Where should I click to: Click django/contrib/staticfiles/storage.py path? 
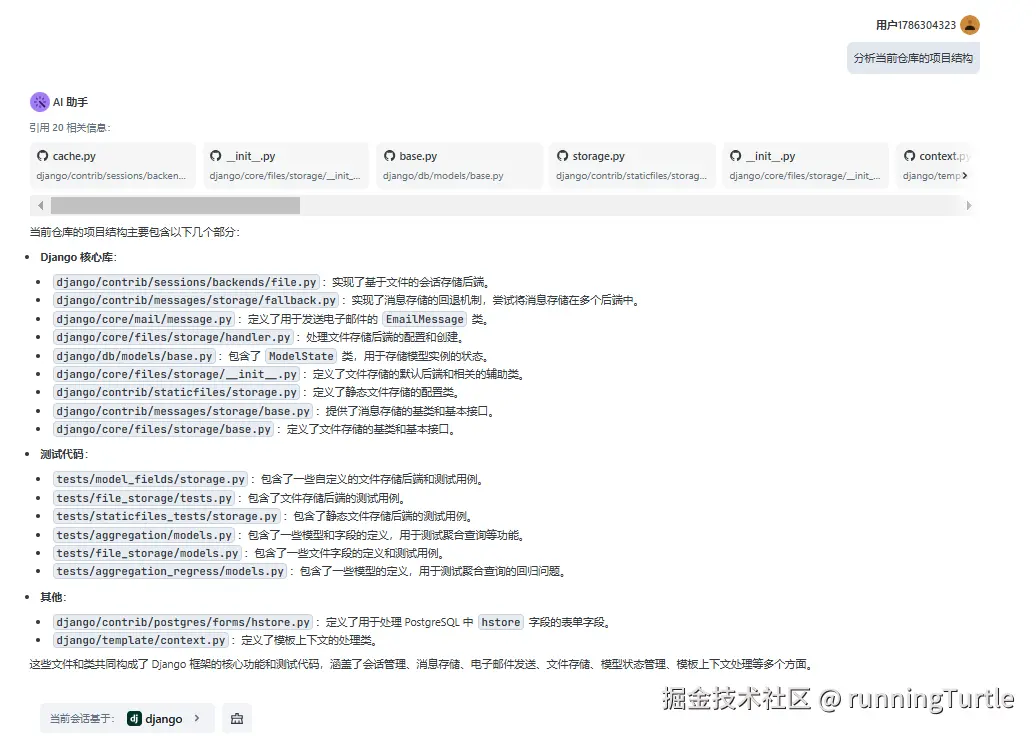[176, 392]
